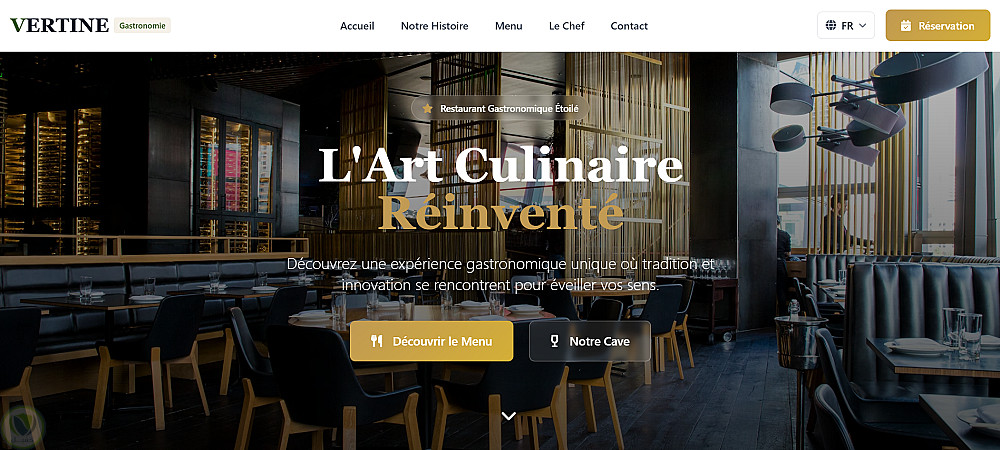Open the Le Chef page
Viewport: 1000px width, 450px height.
tap(566, 26)
